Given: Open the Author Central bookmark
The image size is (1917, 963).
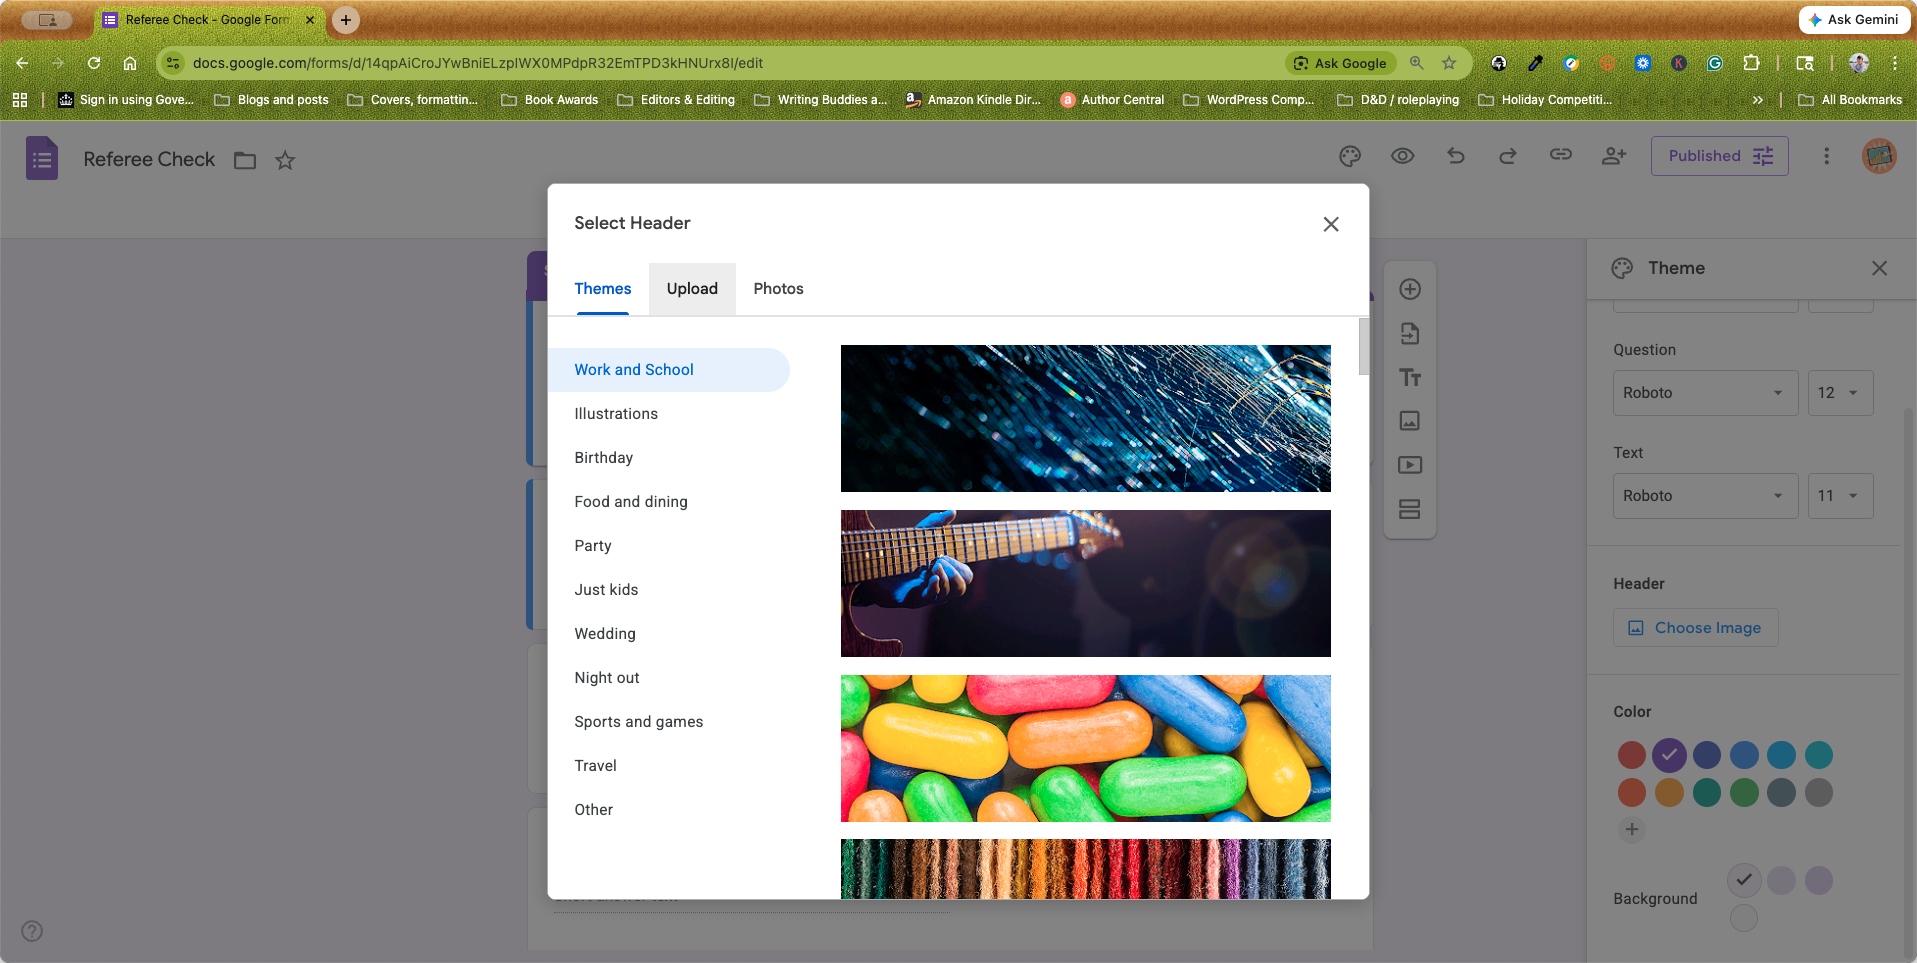Looking at the screenshot, I should [1112, 100].
